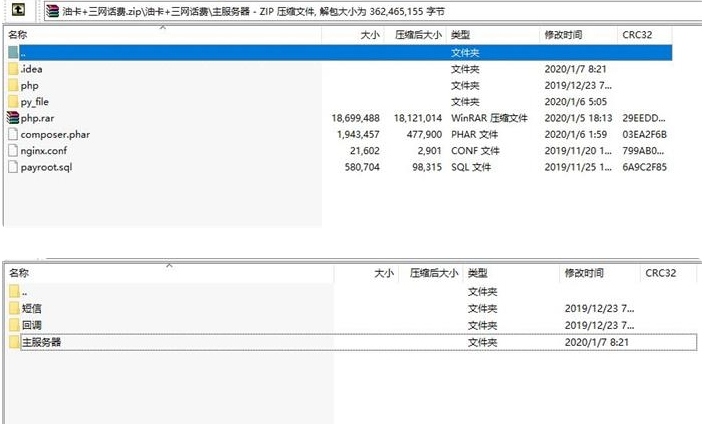Image resolution: width=712 pixels, height=424 pixels.
Task: Click the 03EA2F6B CRC32 value
Action: click(644, 134)
